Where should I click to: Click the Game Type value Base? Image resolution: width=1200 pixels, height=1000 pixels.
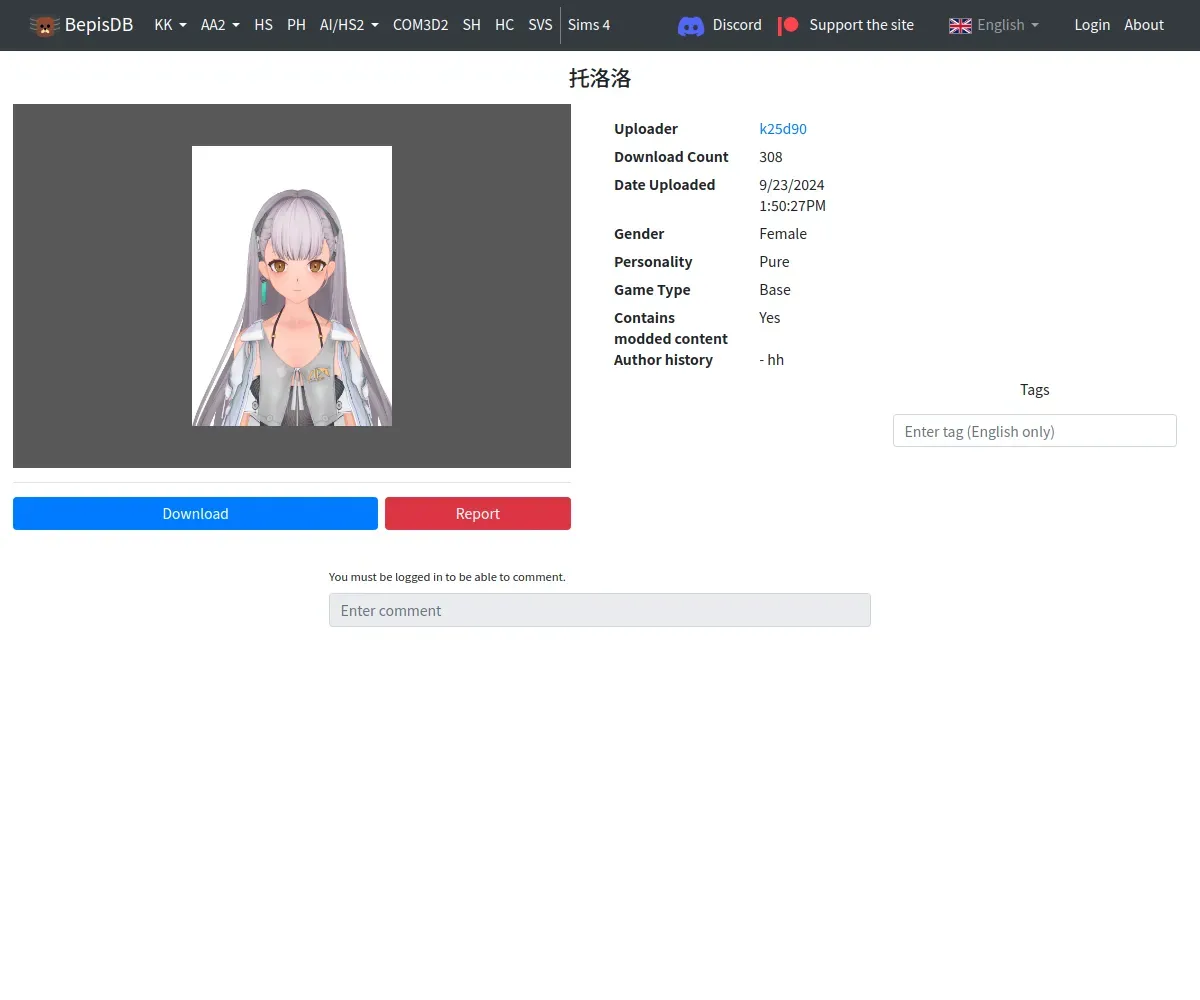(775, 290)
